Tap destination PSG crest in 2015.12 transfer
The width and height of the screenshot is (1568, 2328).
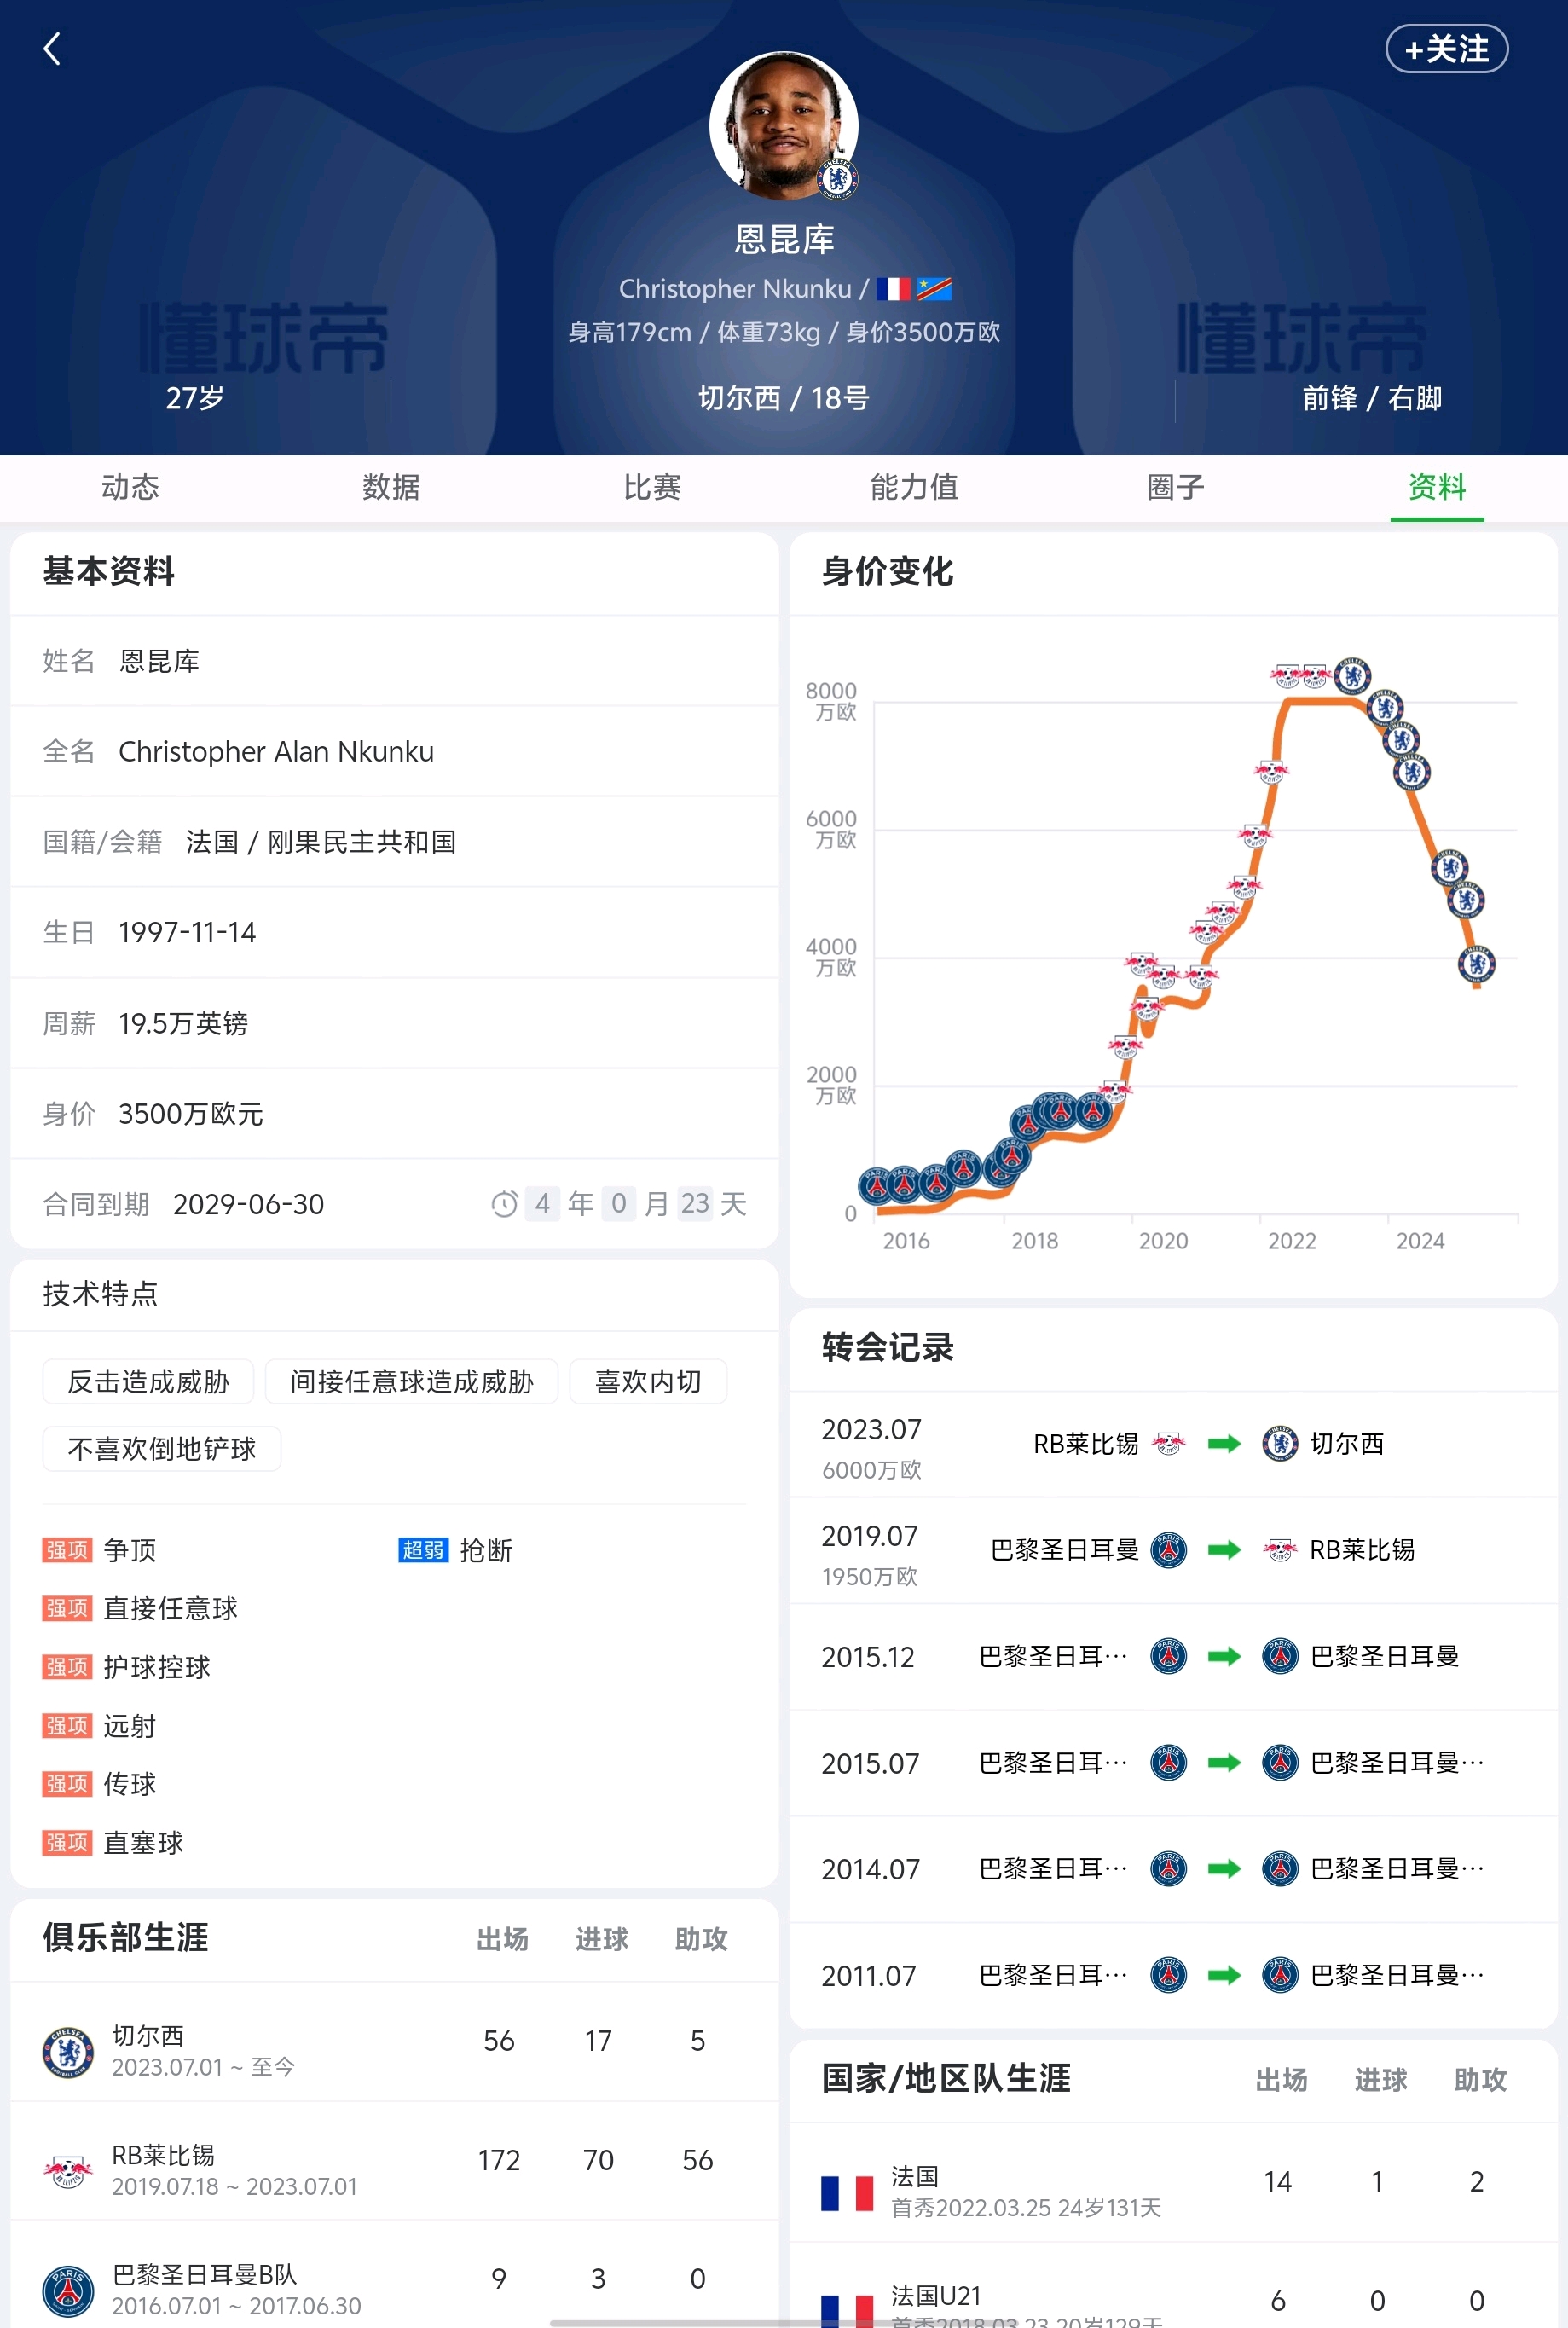[x=1280, y=1657]
